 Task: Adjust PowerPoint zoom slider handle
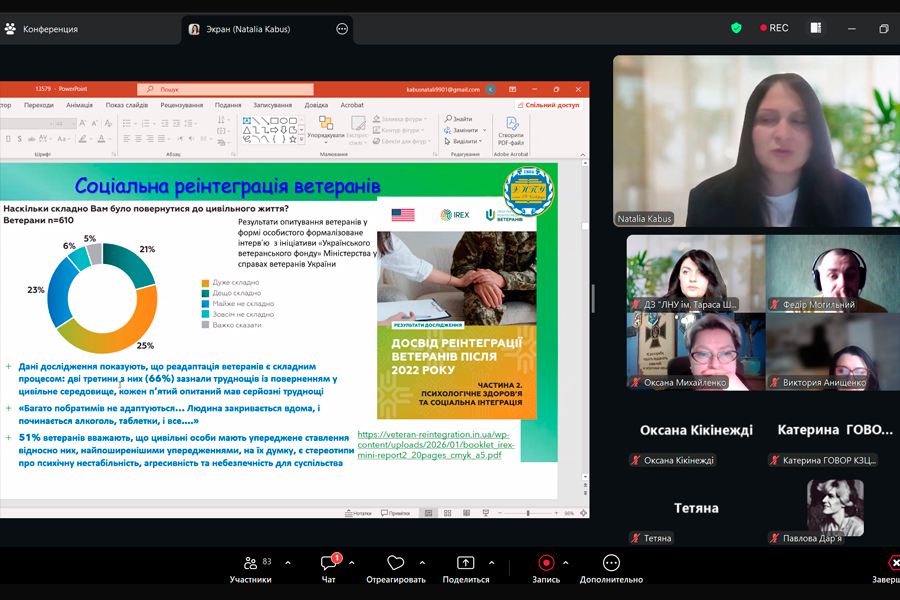click(528, 513)
